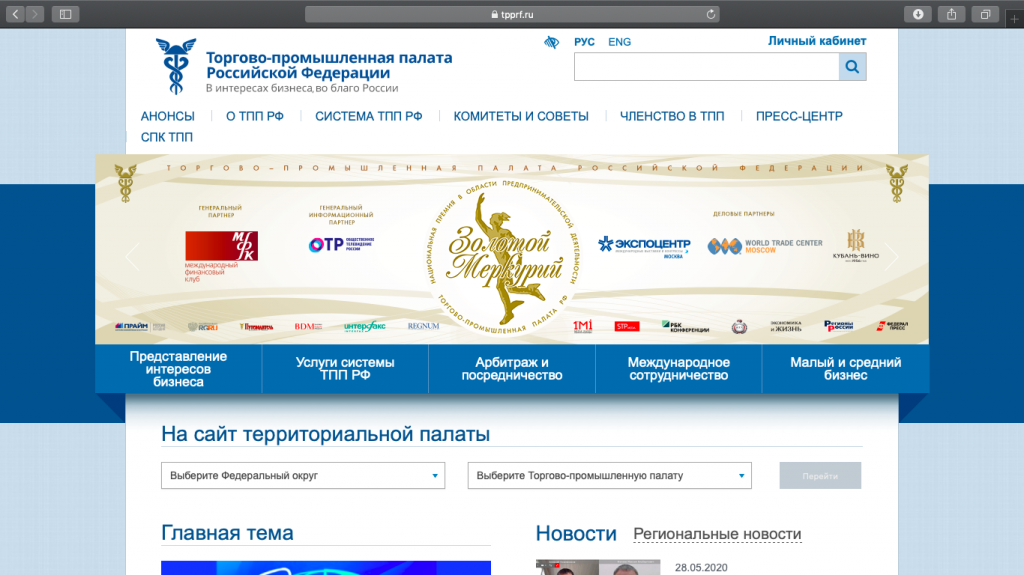Click the Интерфакс media logo
1024x575 pixels.
(364, 326)
